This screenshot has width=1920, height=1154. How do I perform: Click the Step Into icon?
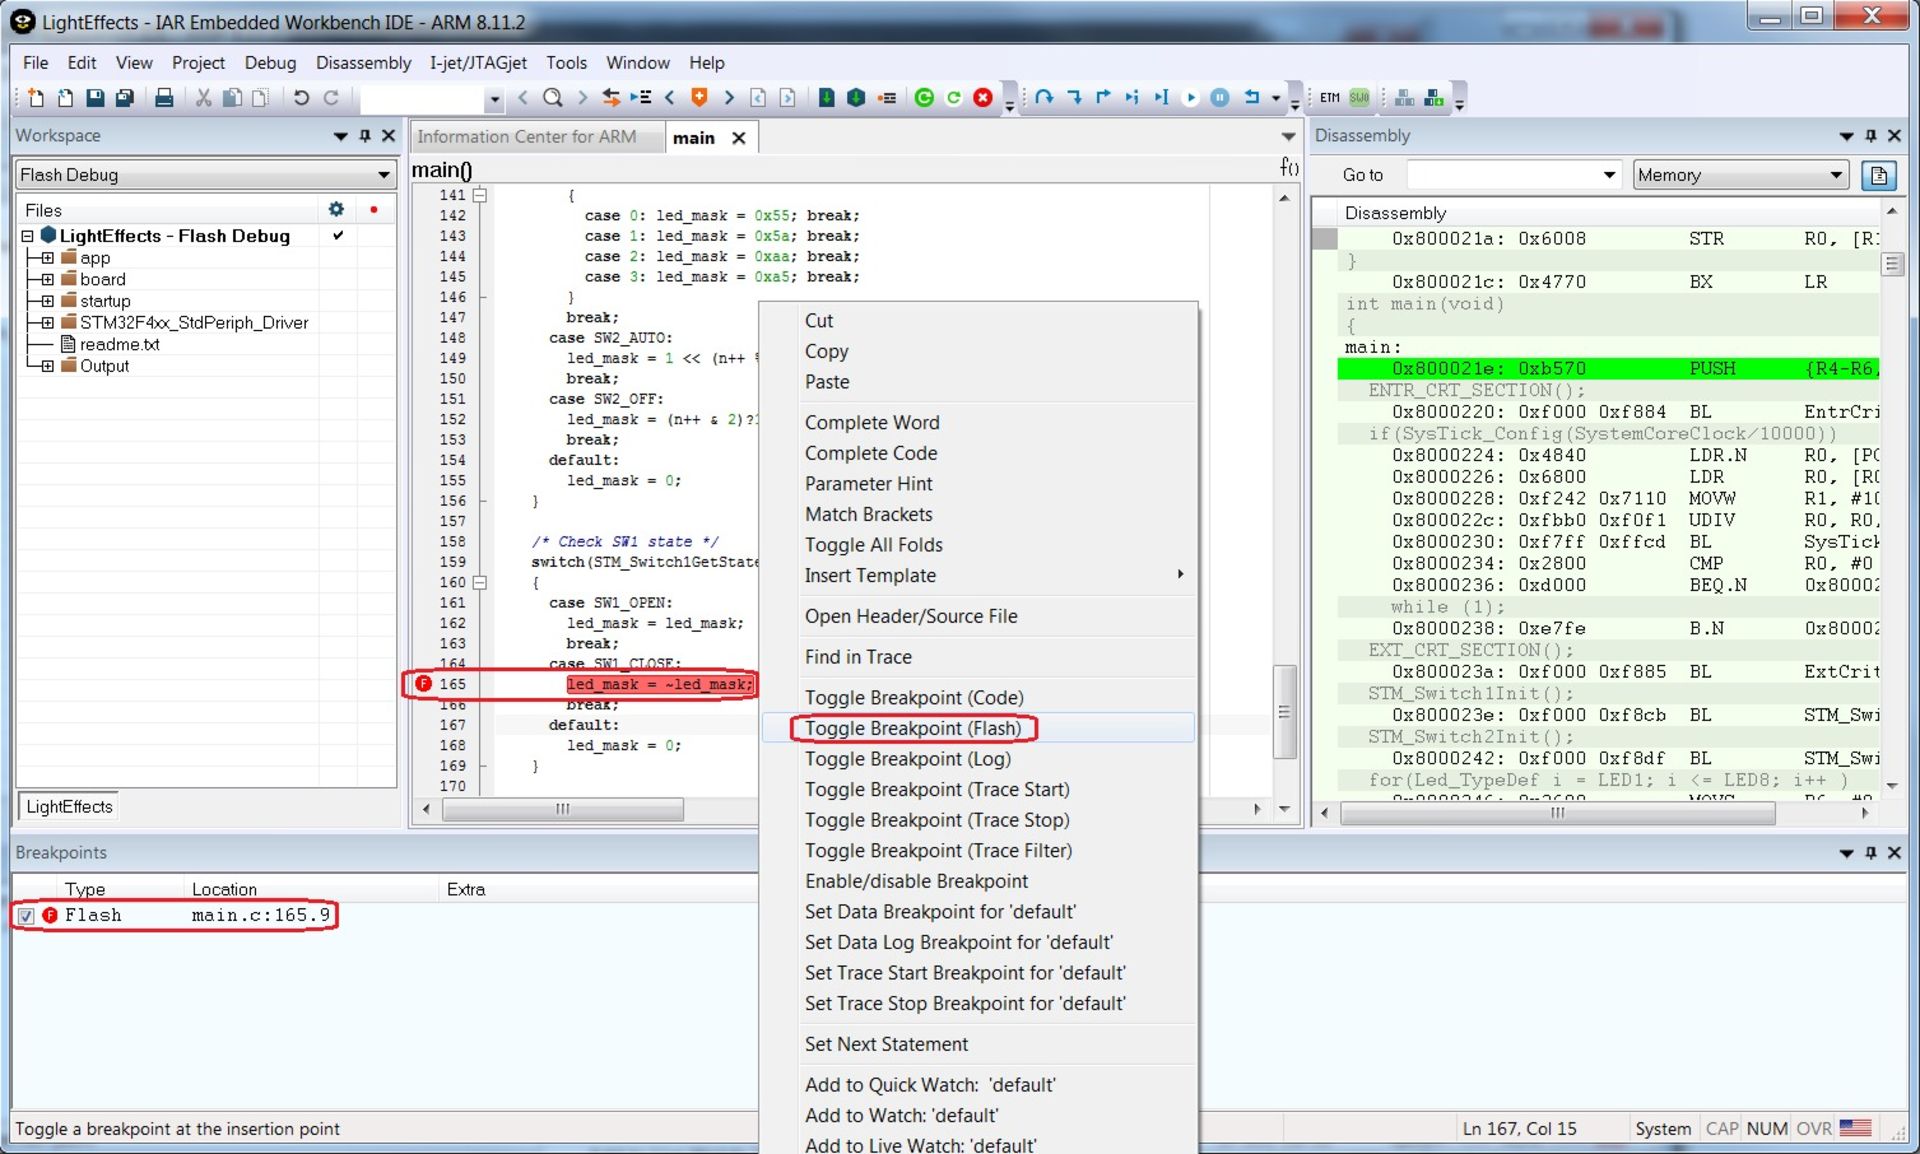coord(1074,97)
